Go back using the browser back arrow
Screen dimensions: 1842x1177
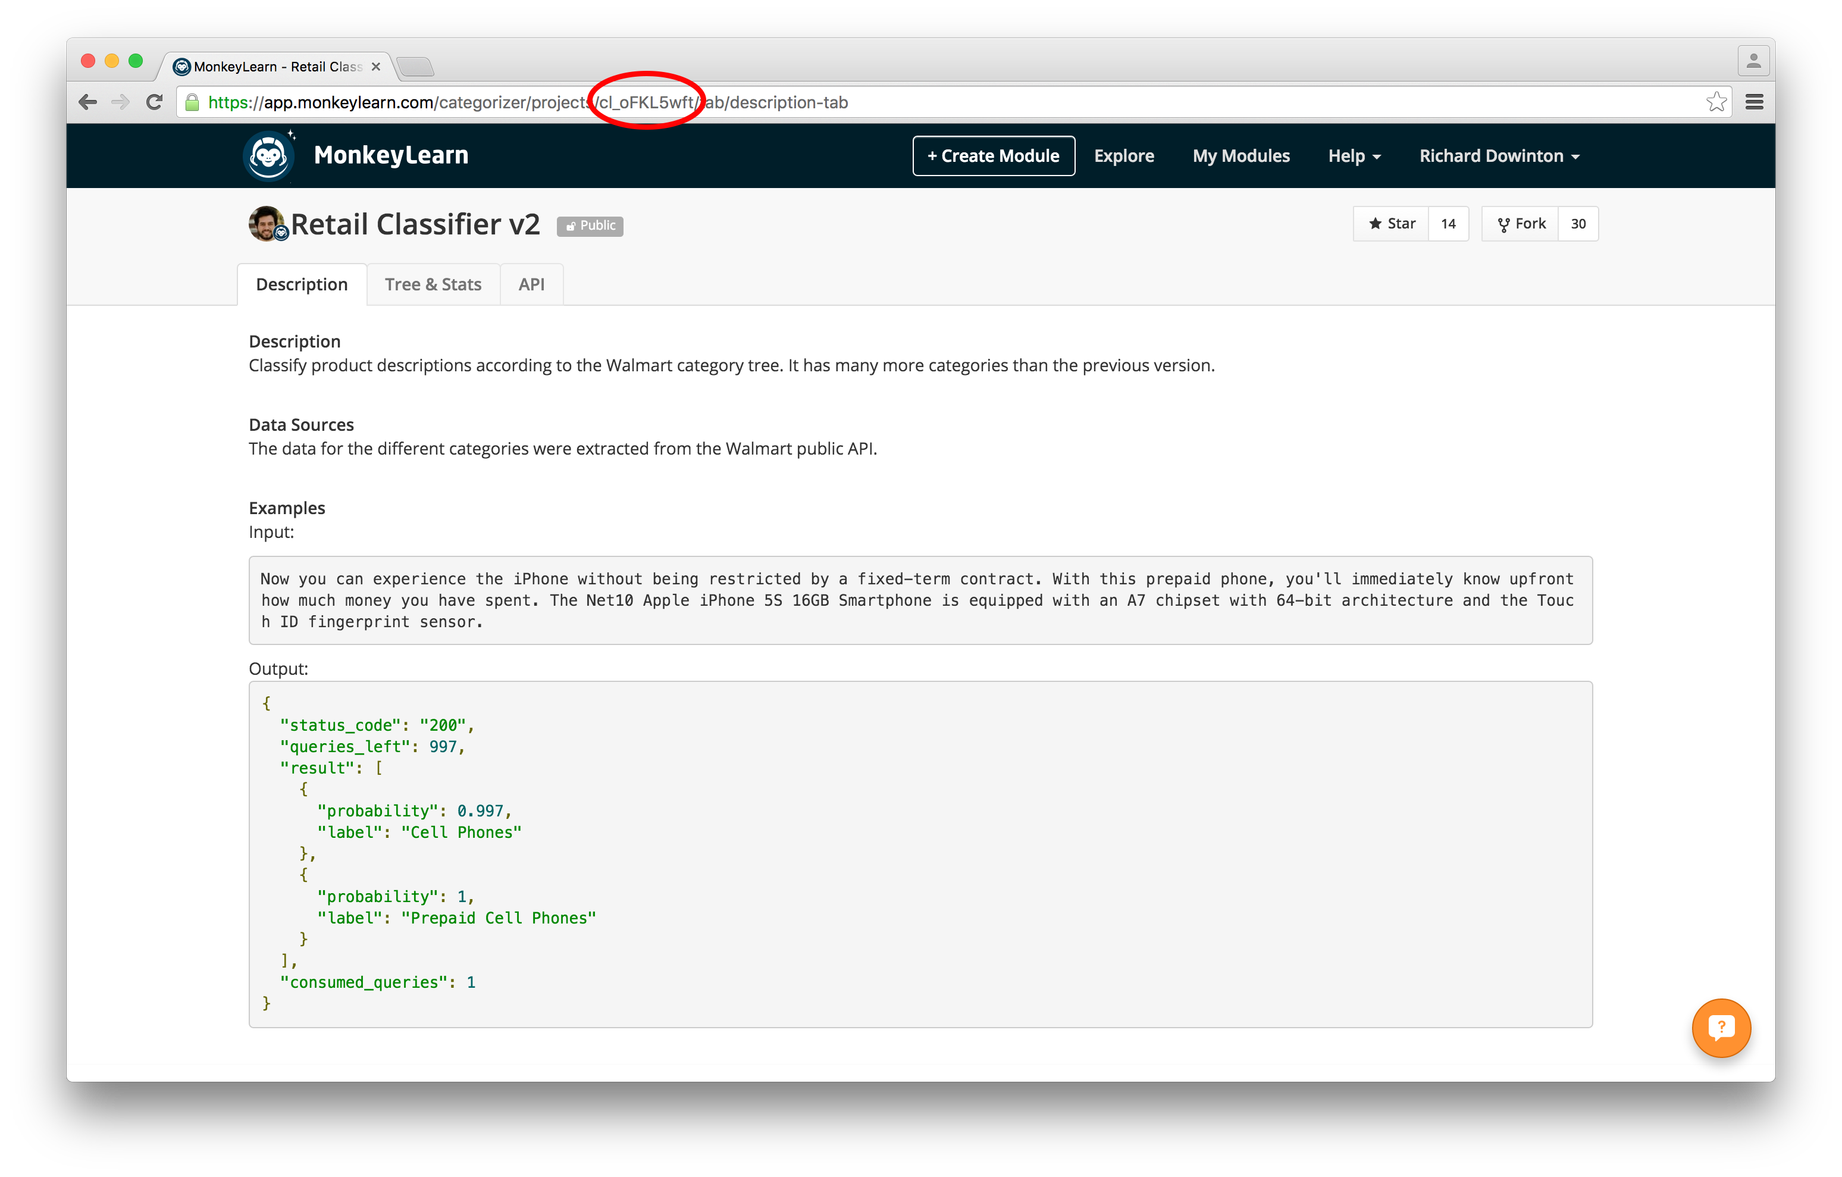(88, 102)
